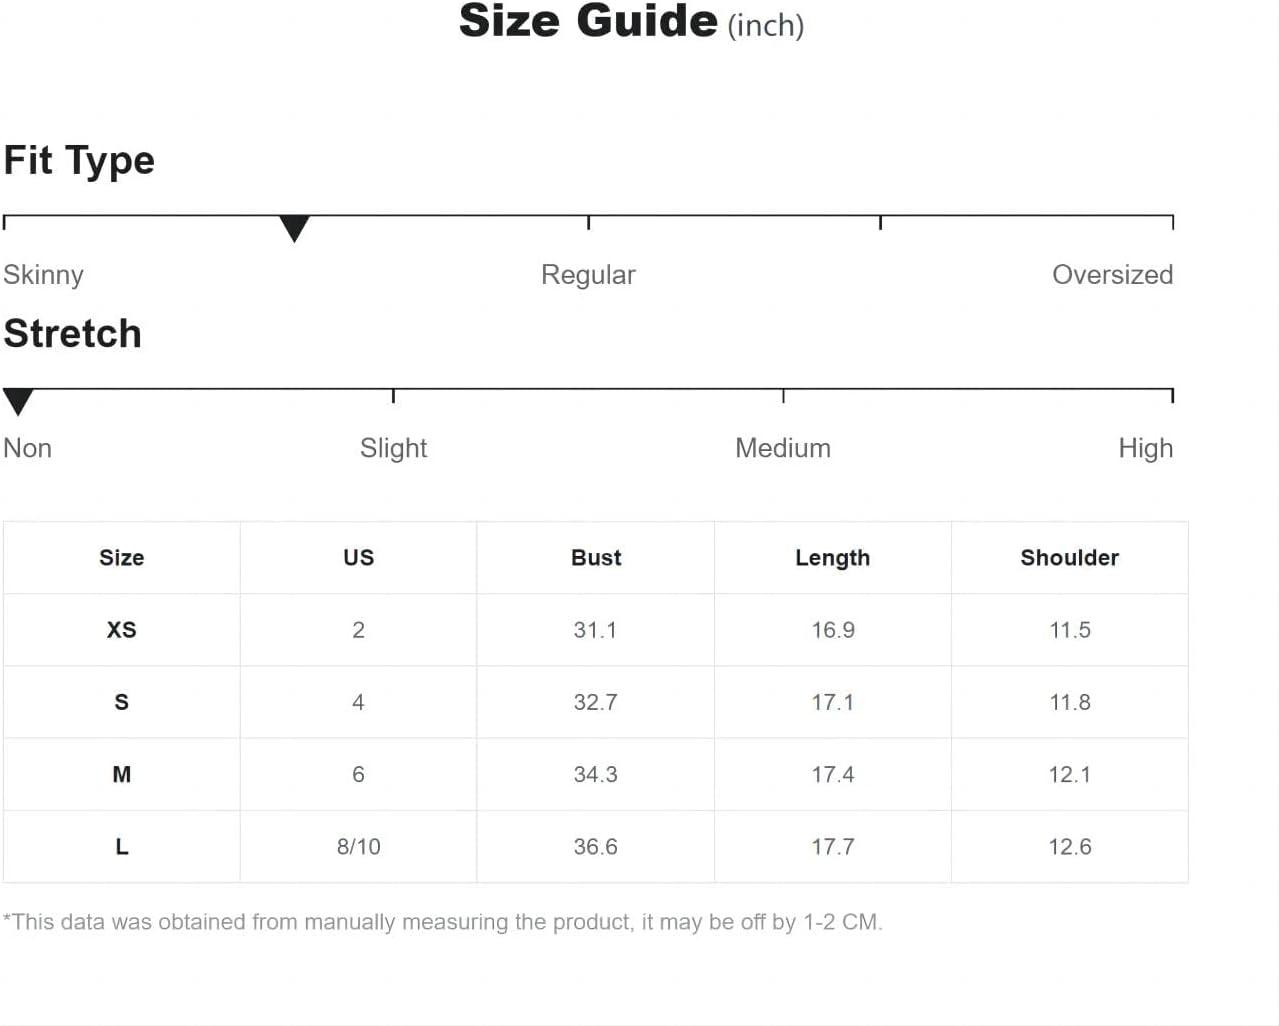Click the manual measurement disclaimer note
Screen dimensions: 1279x1026
tap(443, 922)
